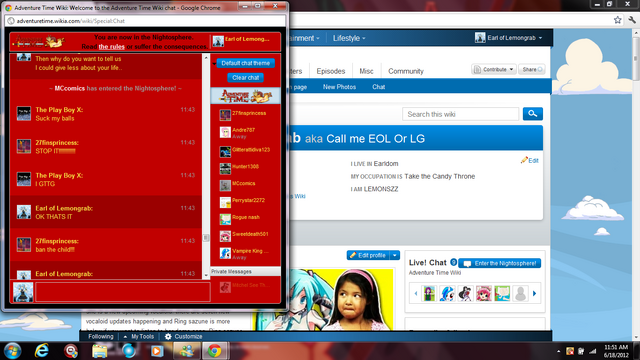
Task: Click the Search this wiki field
Action: 460,114
